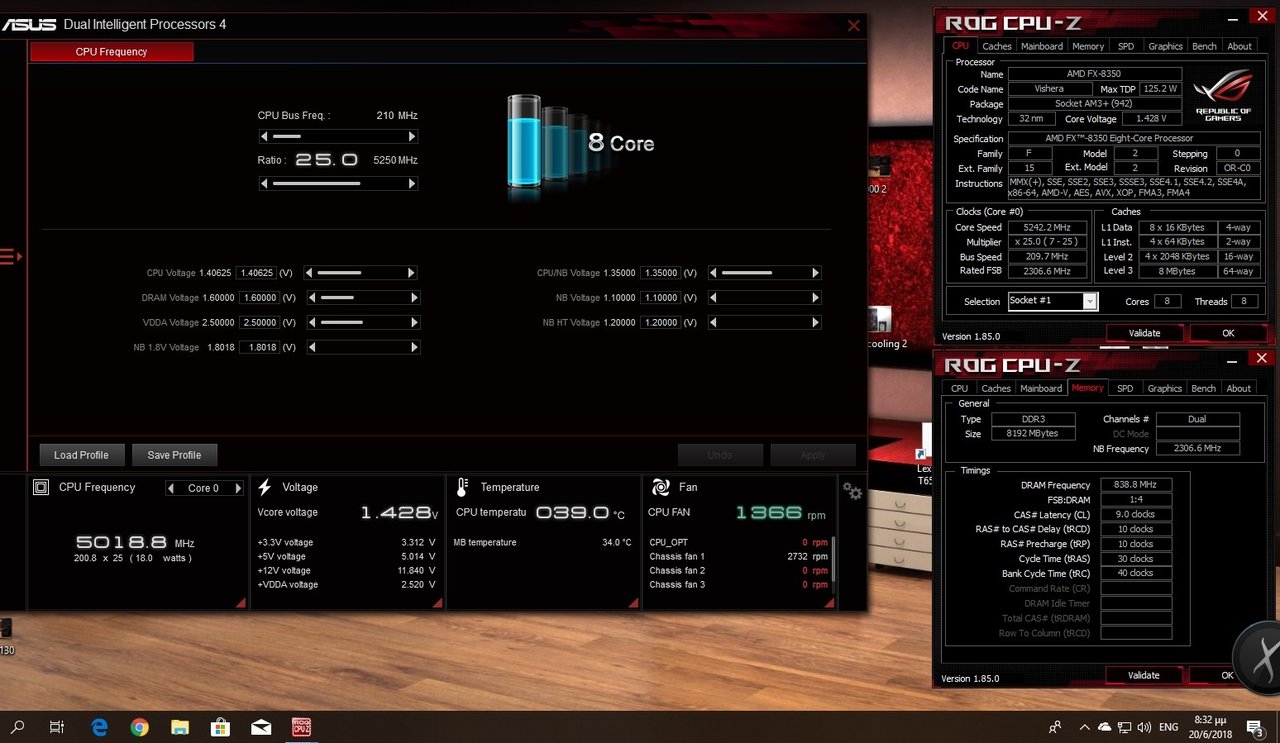Select the CPU Frequency tab
Image resolution: width=1280 pixels, height=743 pixels.
[x=111, y=52]
